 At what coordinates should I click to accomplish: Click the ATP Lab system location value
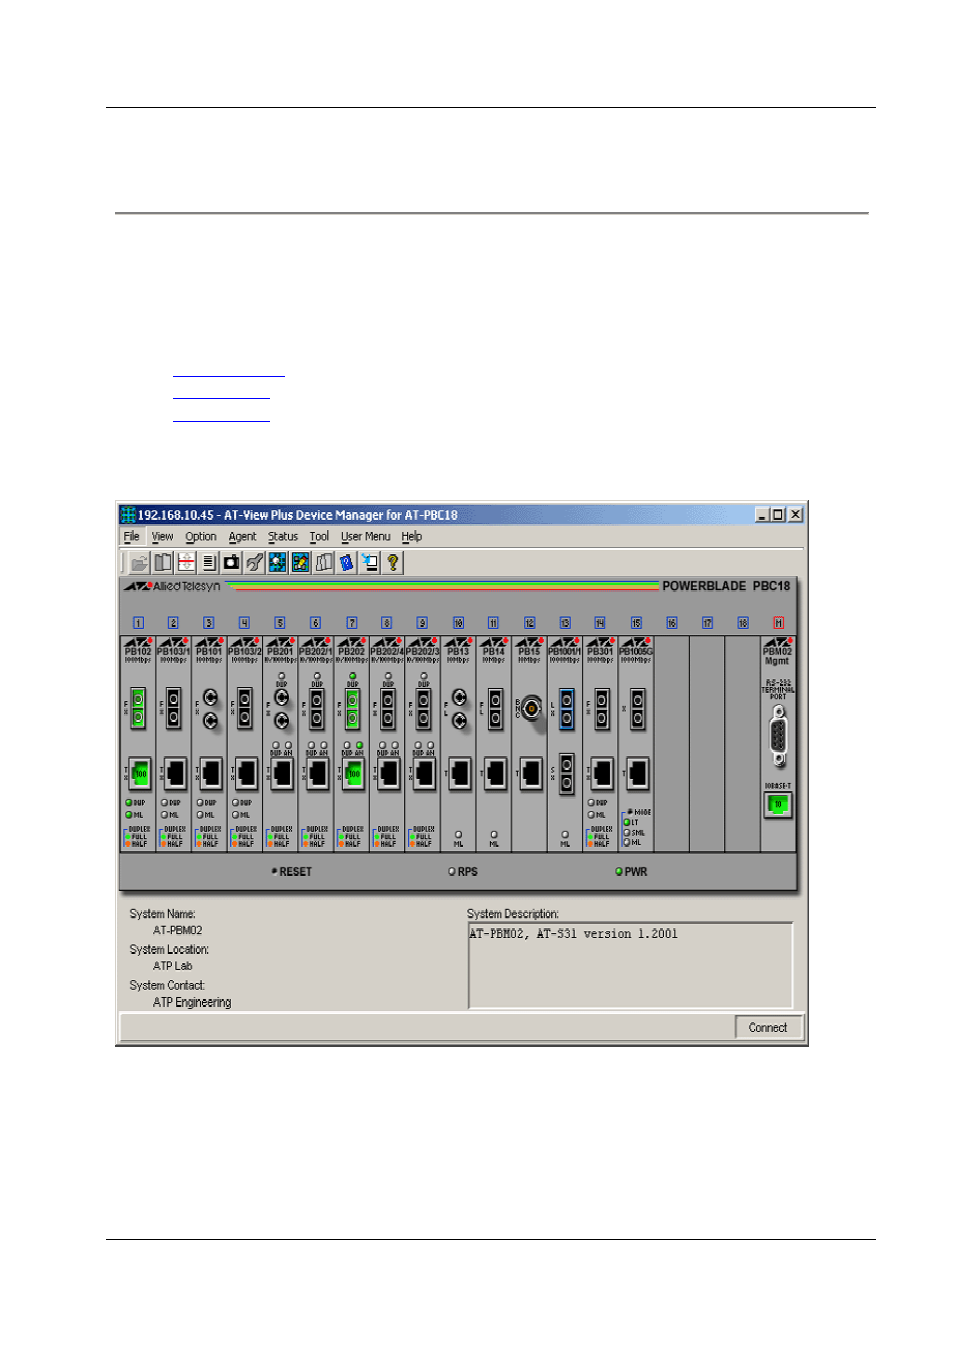(173, 967)
